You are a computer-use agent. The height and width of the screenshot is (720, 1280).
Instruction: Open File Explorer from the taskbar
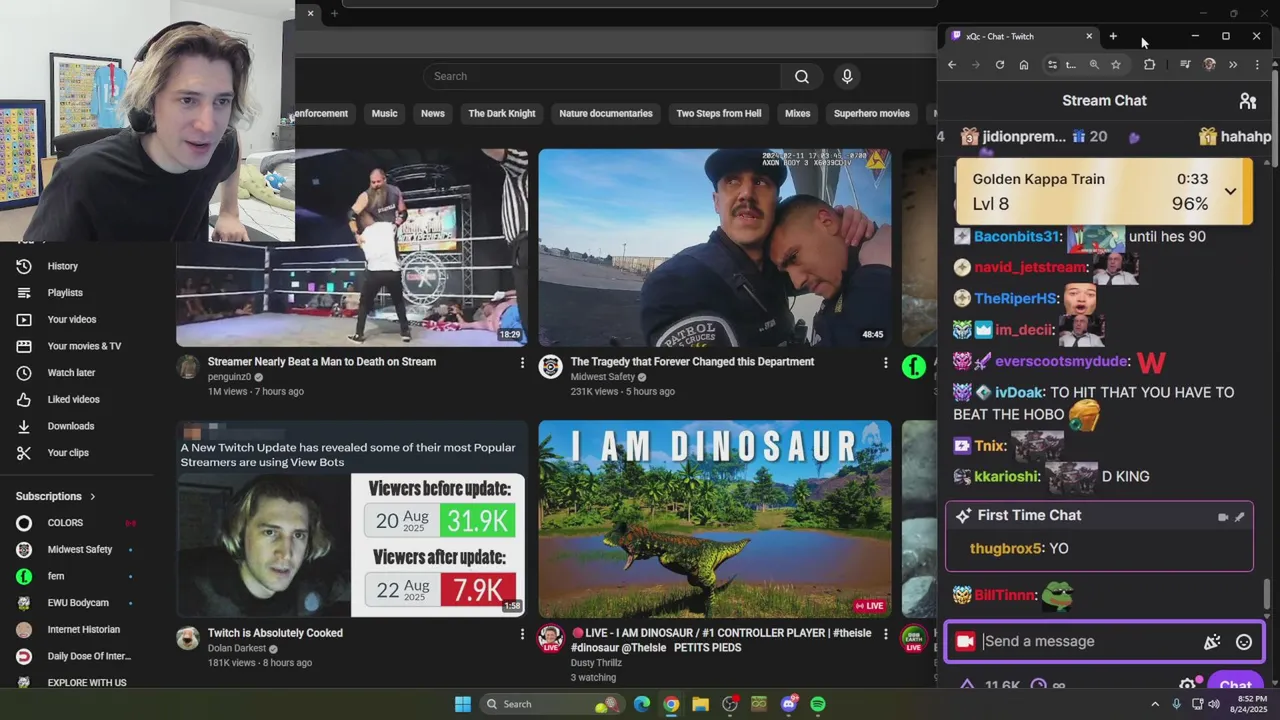tap(700, 704)
